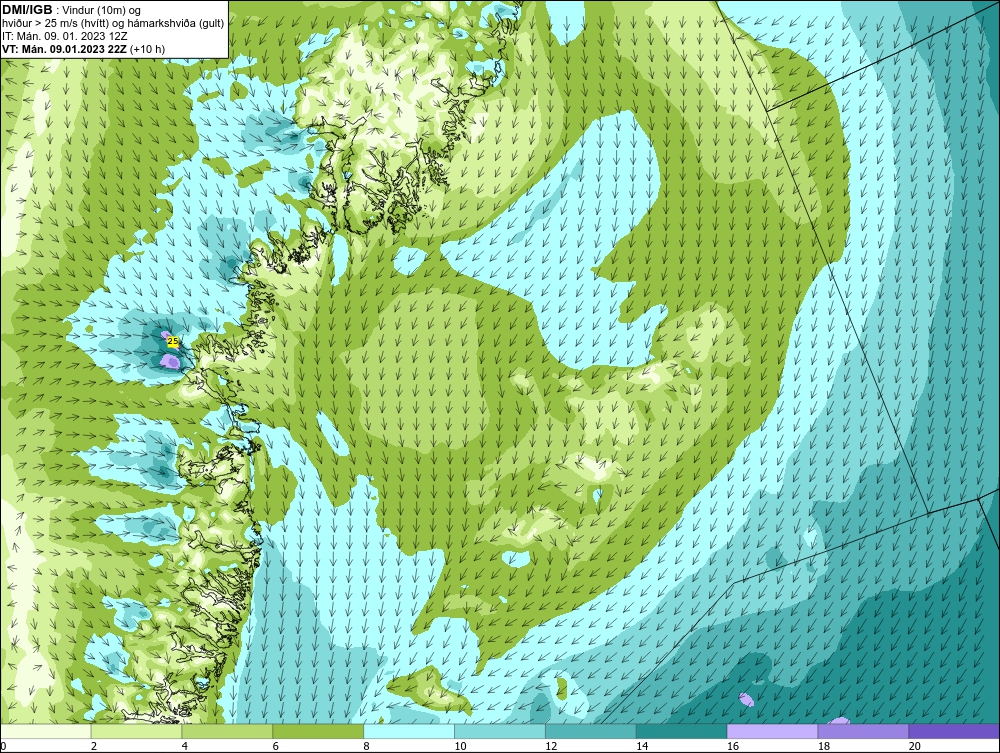Click the 2–4 m/s legend color swatch
The width and height of the screenshot is (1000, 753).
point(136,731)
